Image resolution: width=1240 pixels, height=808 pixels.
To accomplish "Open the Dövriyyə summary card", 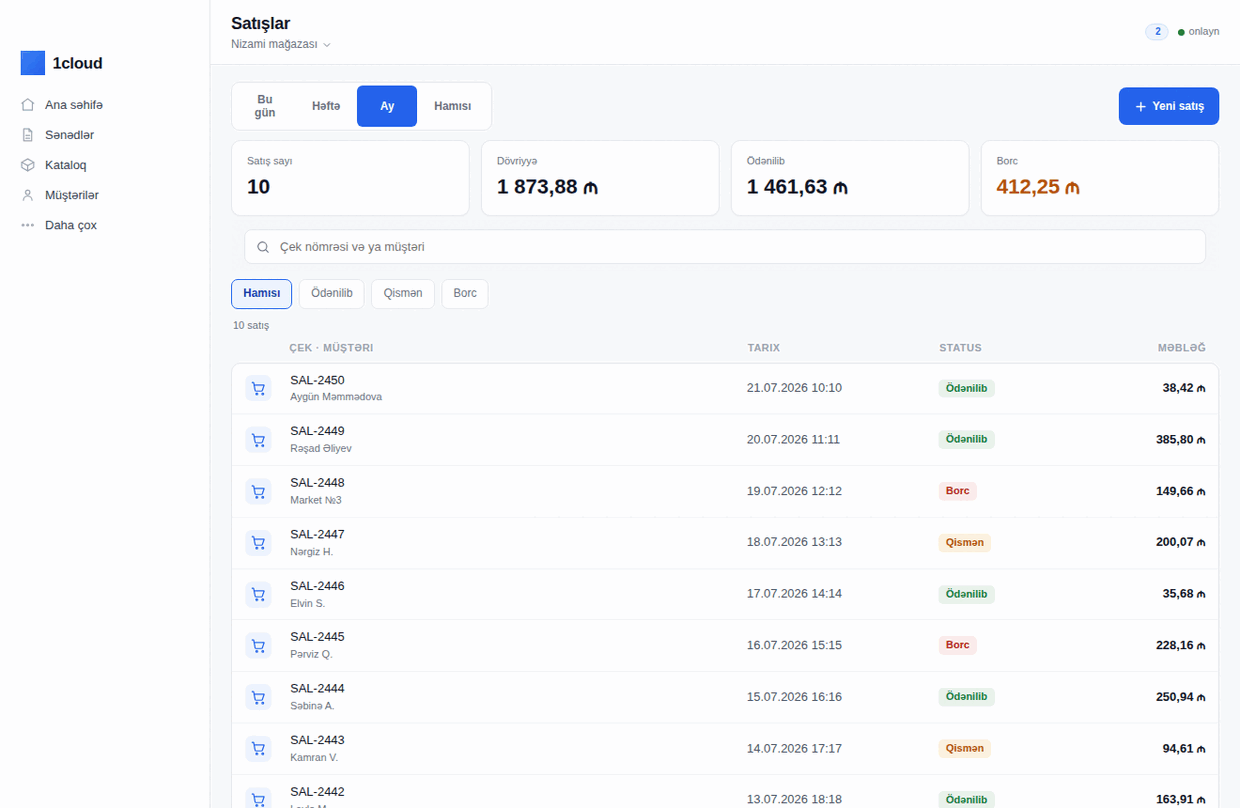I will pos(600,178).
